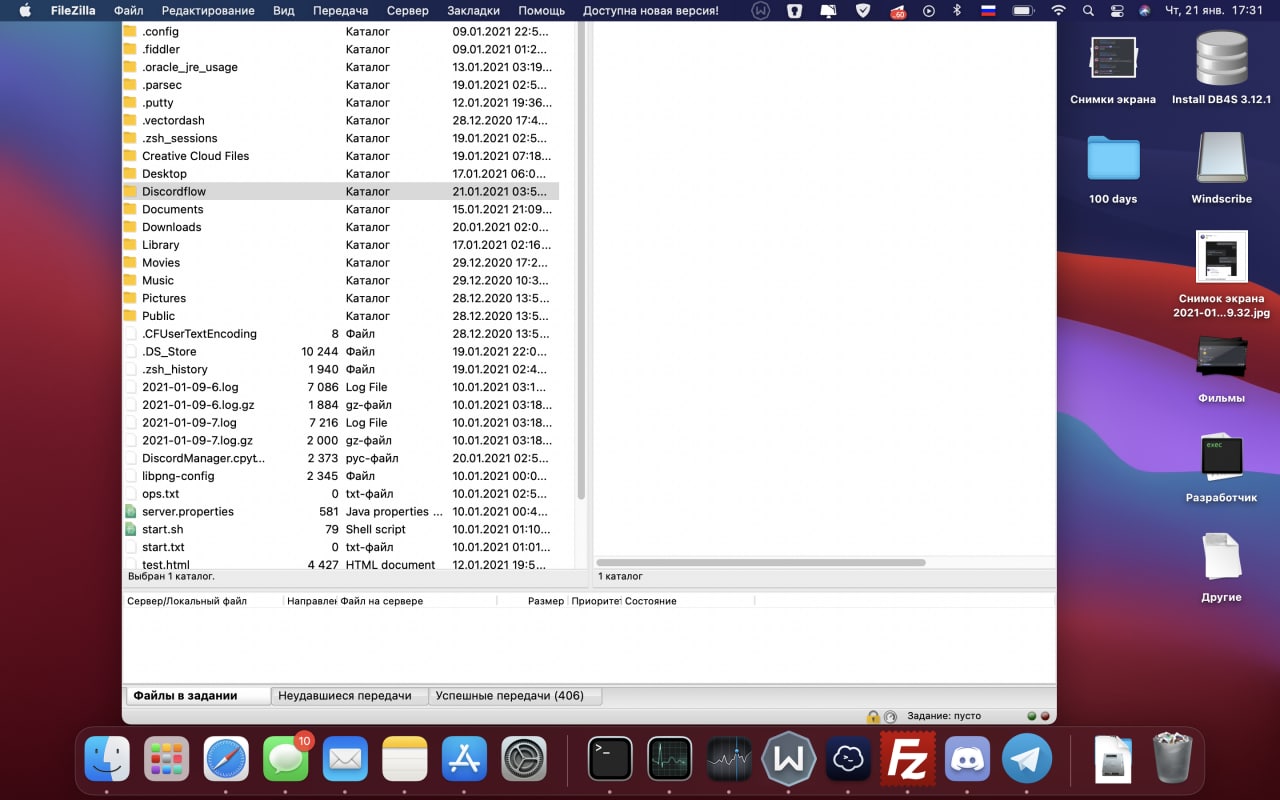The width and height of the screenshot is (1280, 800).
Task: Select the 'ops.txt' file
Action: click(x=340, y=494)
